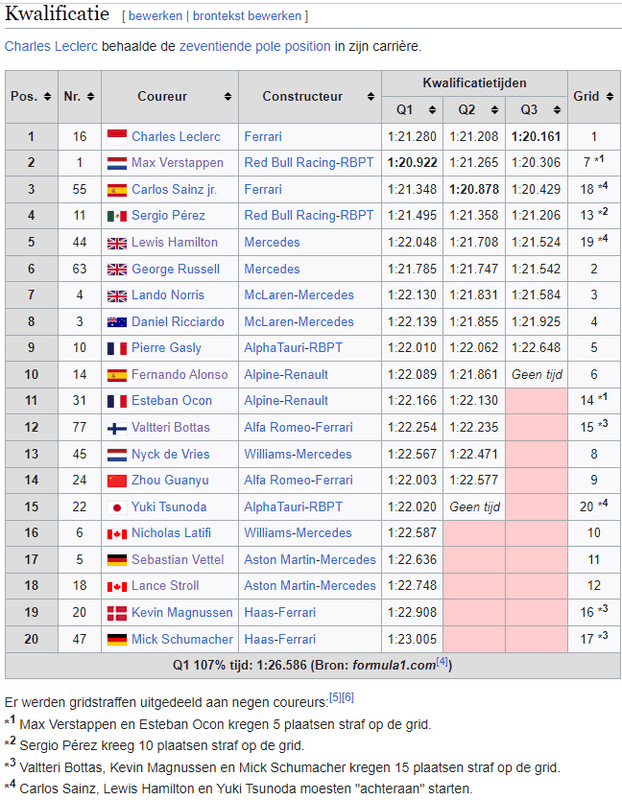This screenshot has width=622, height=800.
Task: Sort by Q2 time arrows
Action: (x=494, y=110)
